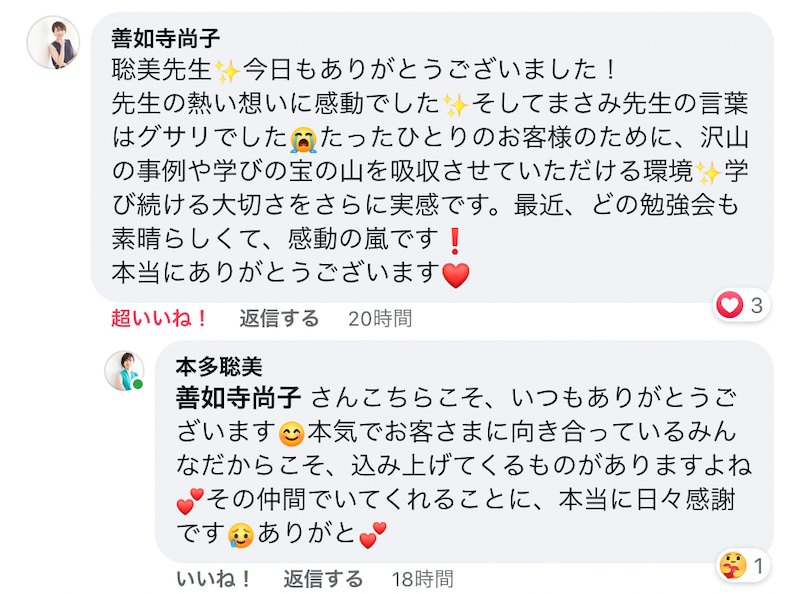Toggle the 超いいね！ reaction on first comment
The image size is (800, 594).
click(x=159, y=318)
